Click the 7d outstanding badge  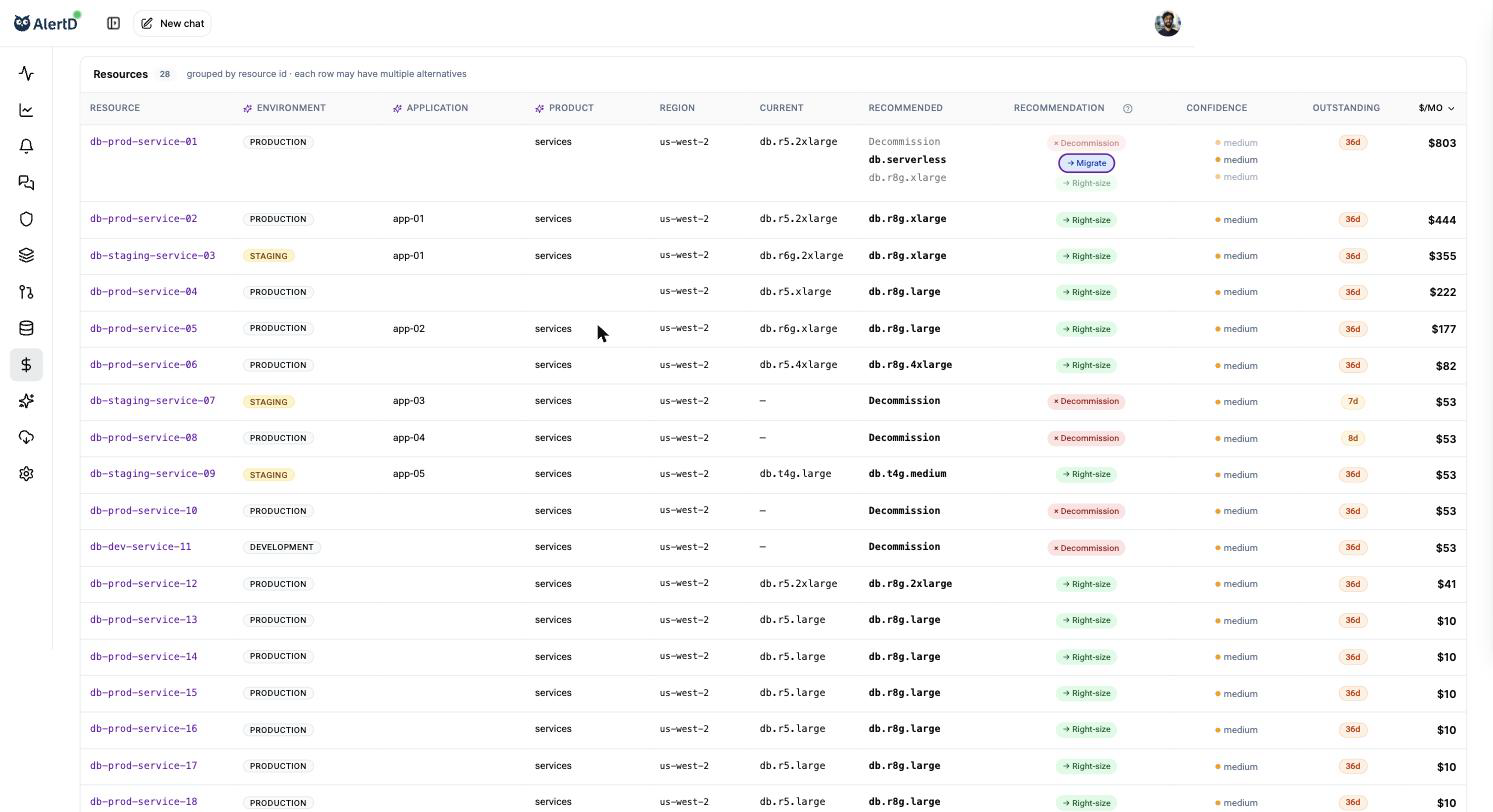pyautogui.click(x=1352, y=402)
